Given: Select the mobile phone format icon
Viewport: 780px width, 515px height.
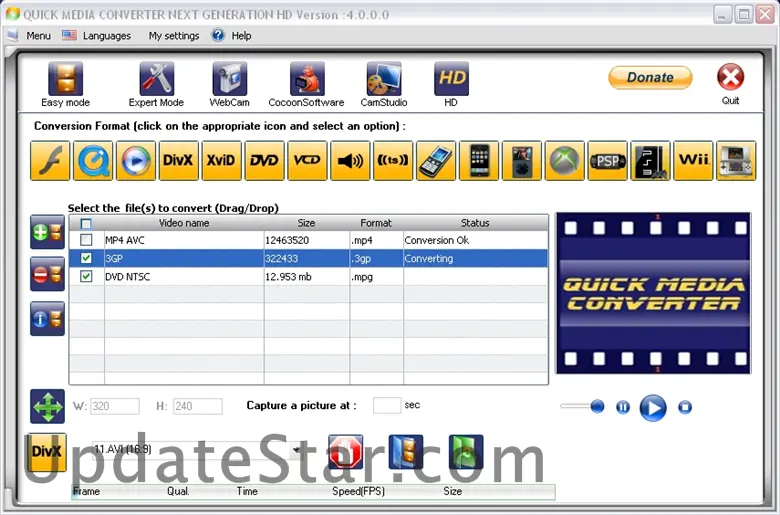Looking at the screenshot, I should [436, 160].
